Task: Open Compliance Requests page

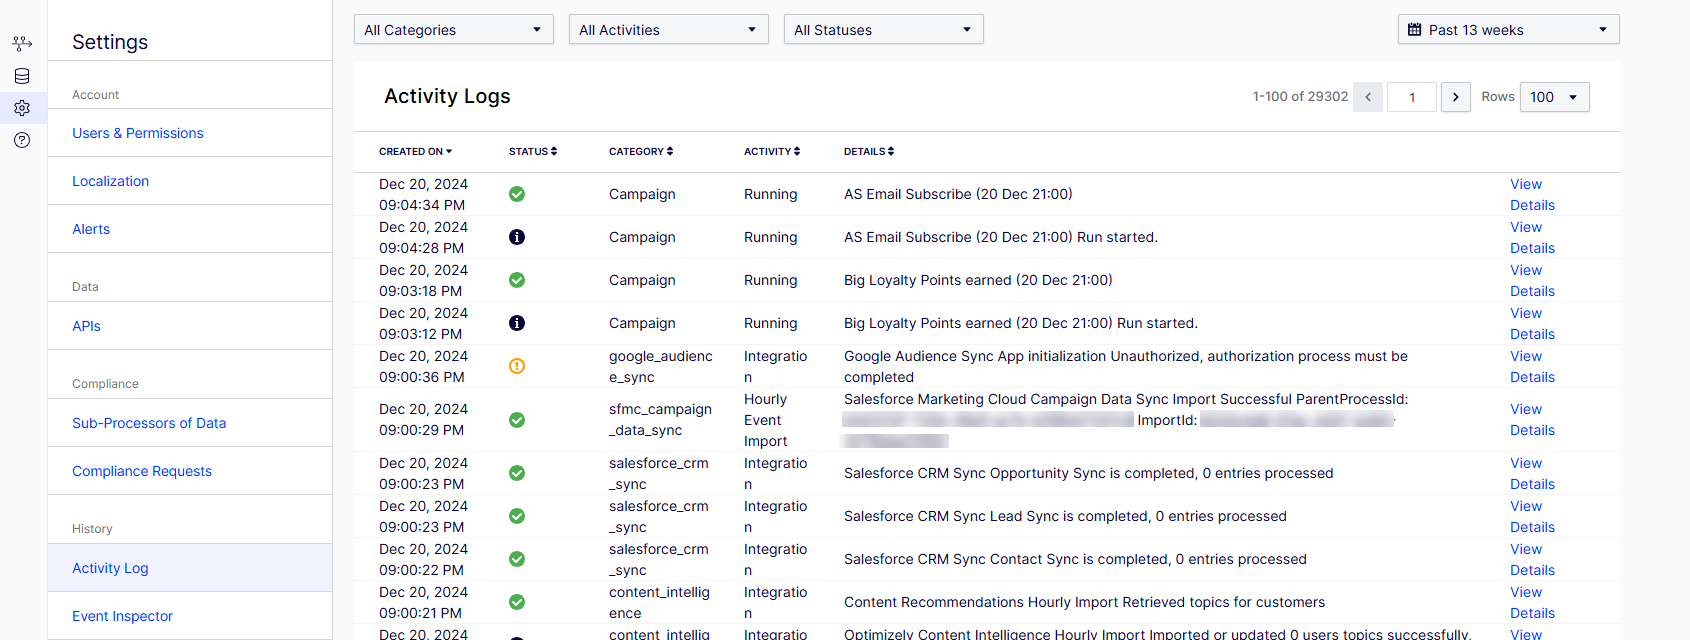Action: (x=142, y=471)
